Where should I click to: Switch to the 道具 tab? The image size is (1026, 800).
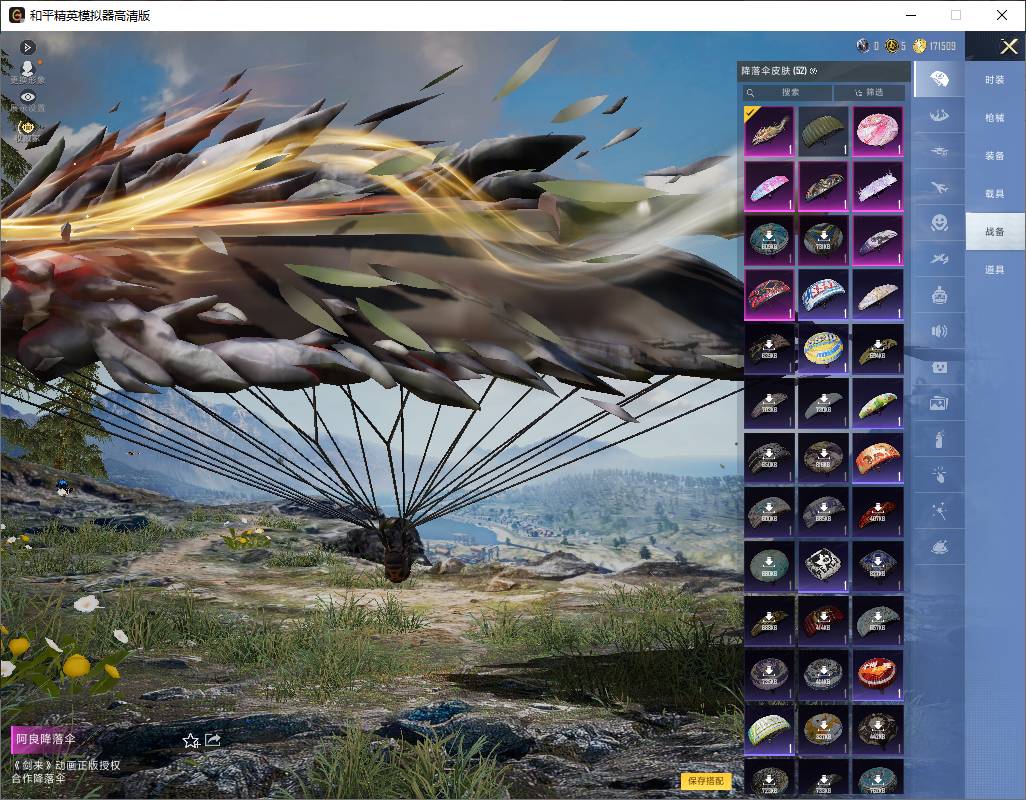tap(995, 270)
